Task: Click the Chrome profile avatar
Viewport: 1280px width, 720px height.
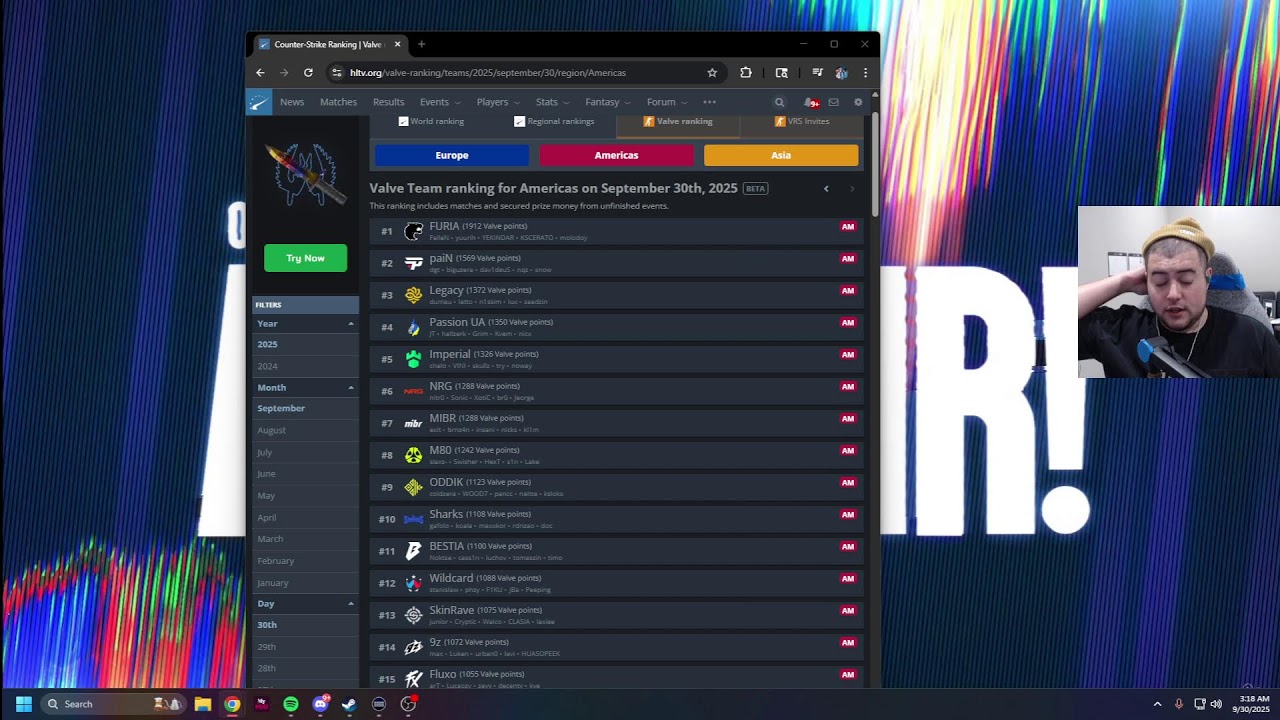Action: pyautogui.click(x=841, y=73)
